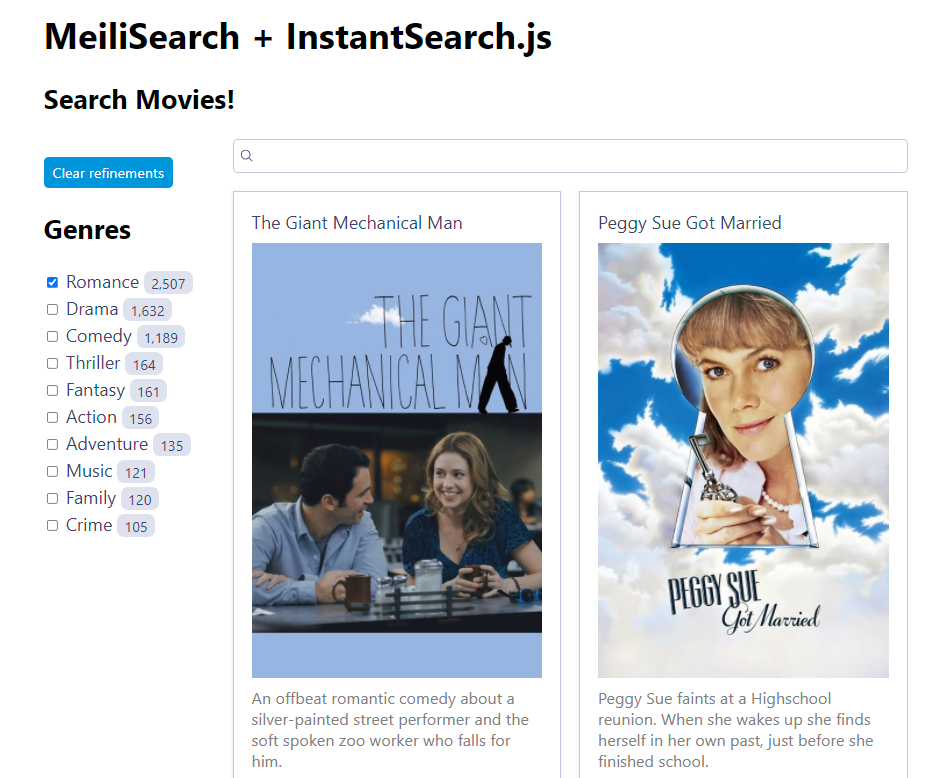Check the Drama genre checkbox
951x778 pixels.
[53, 309]
